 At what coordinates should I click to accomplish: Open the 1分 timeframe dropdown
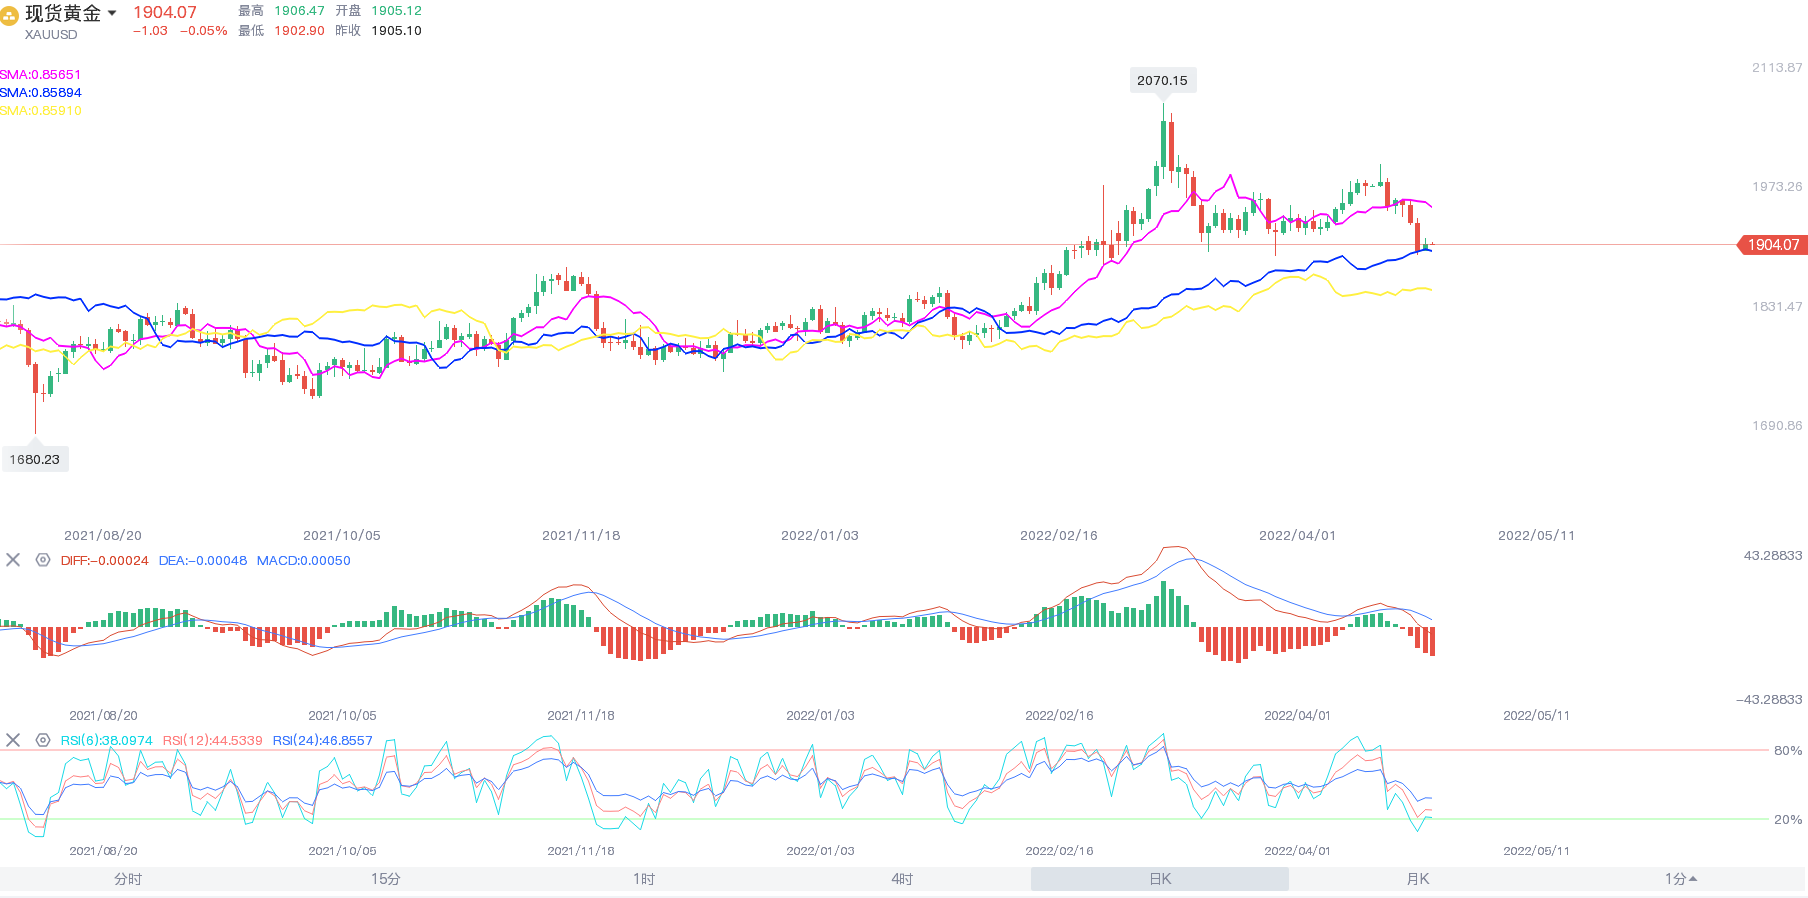click(1680, 879)
